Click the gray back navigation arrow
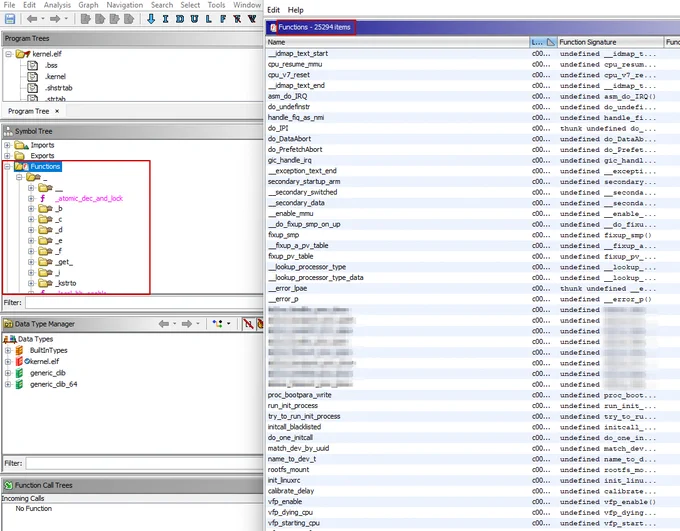 coord(32,19)
